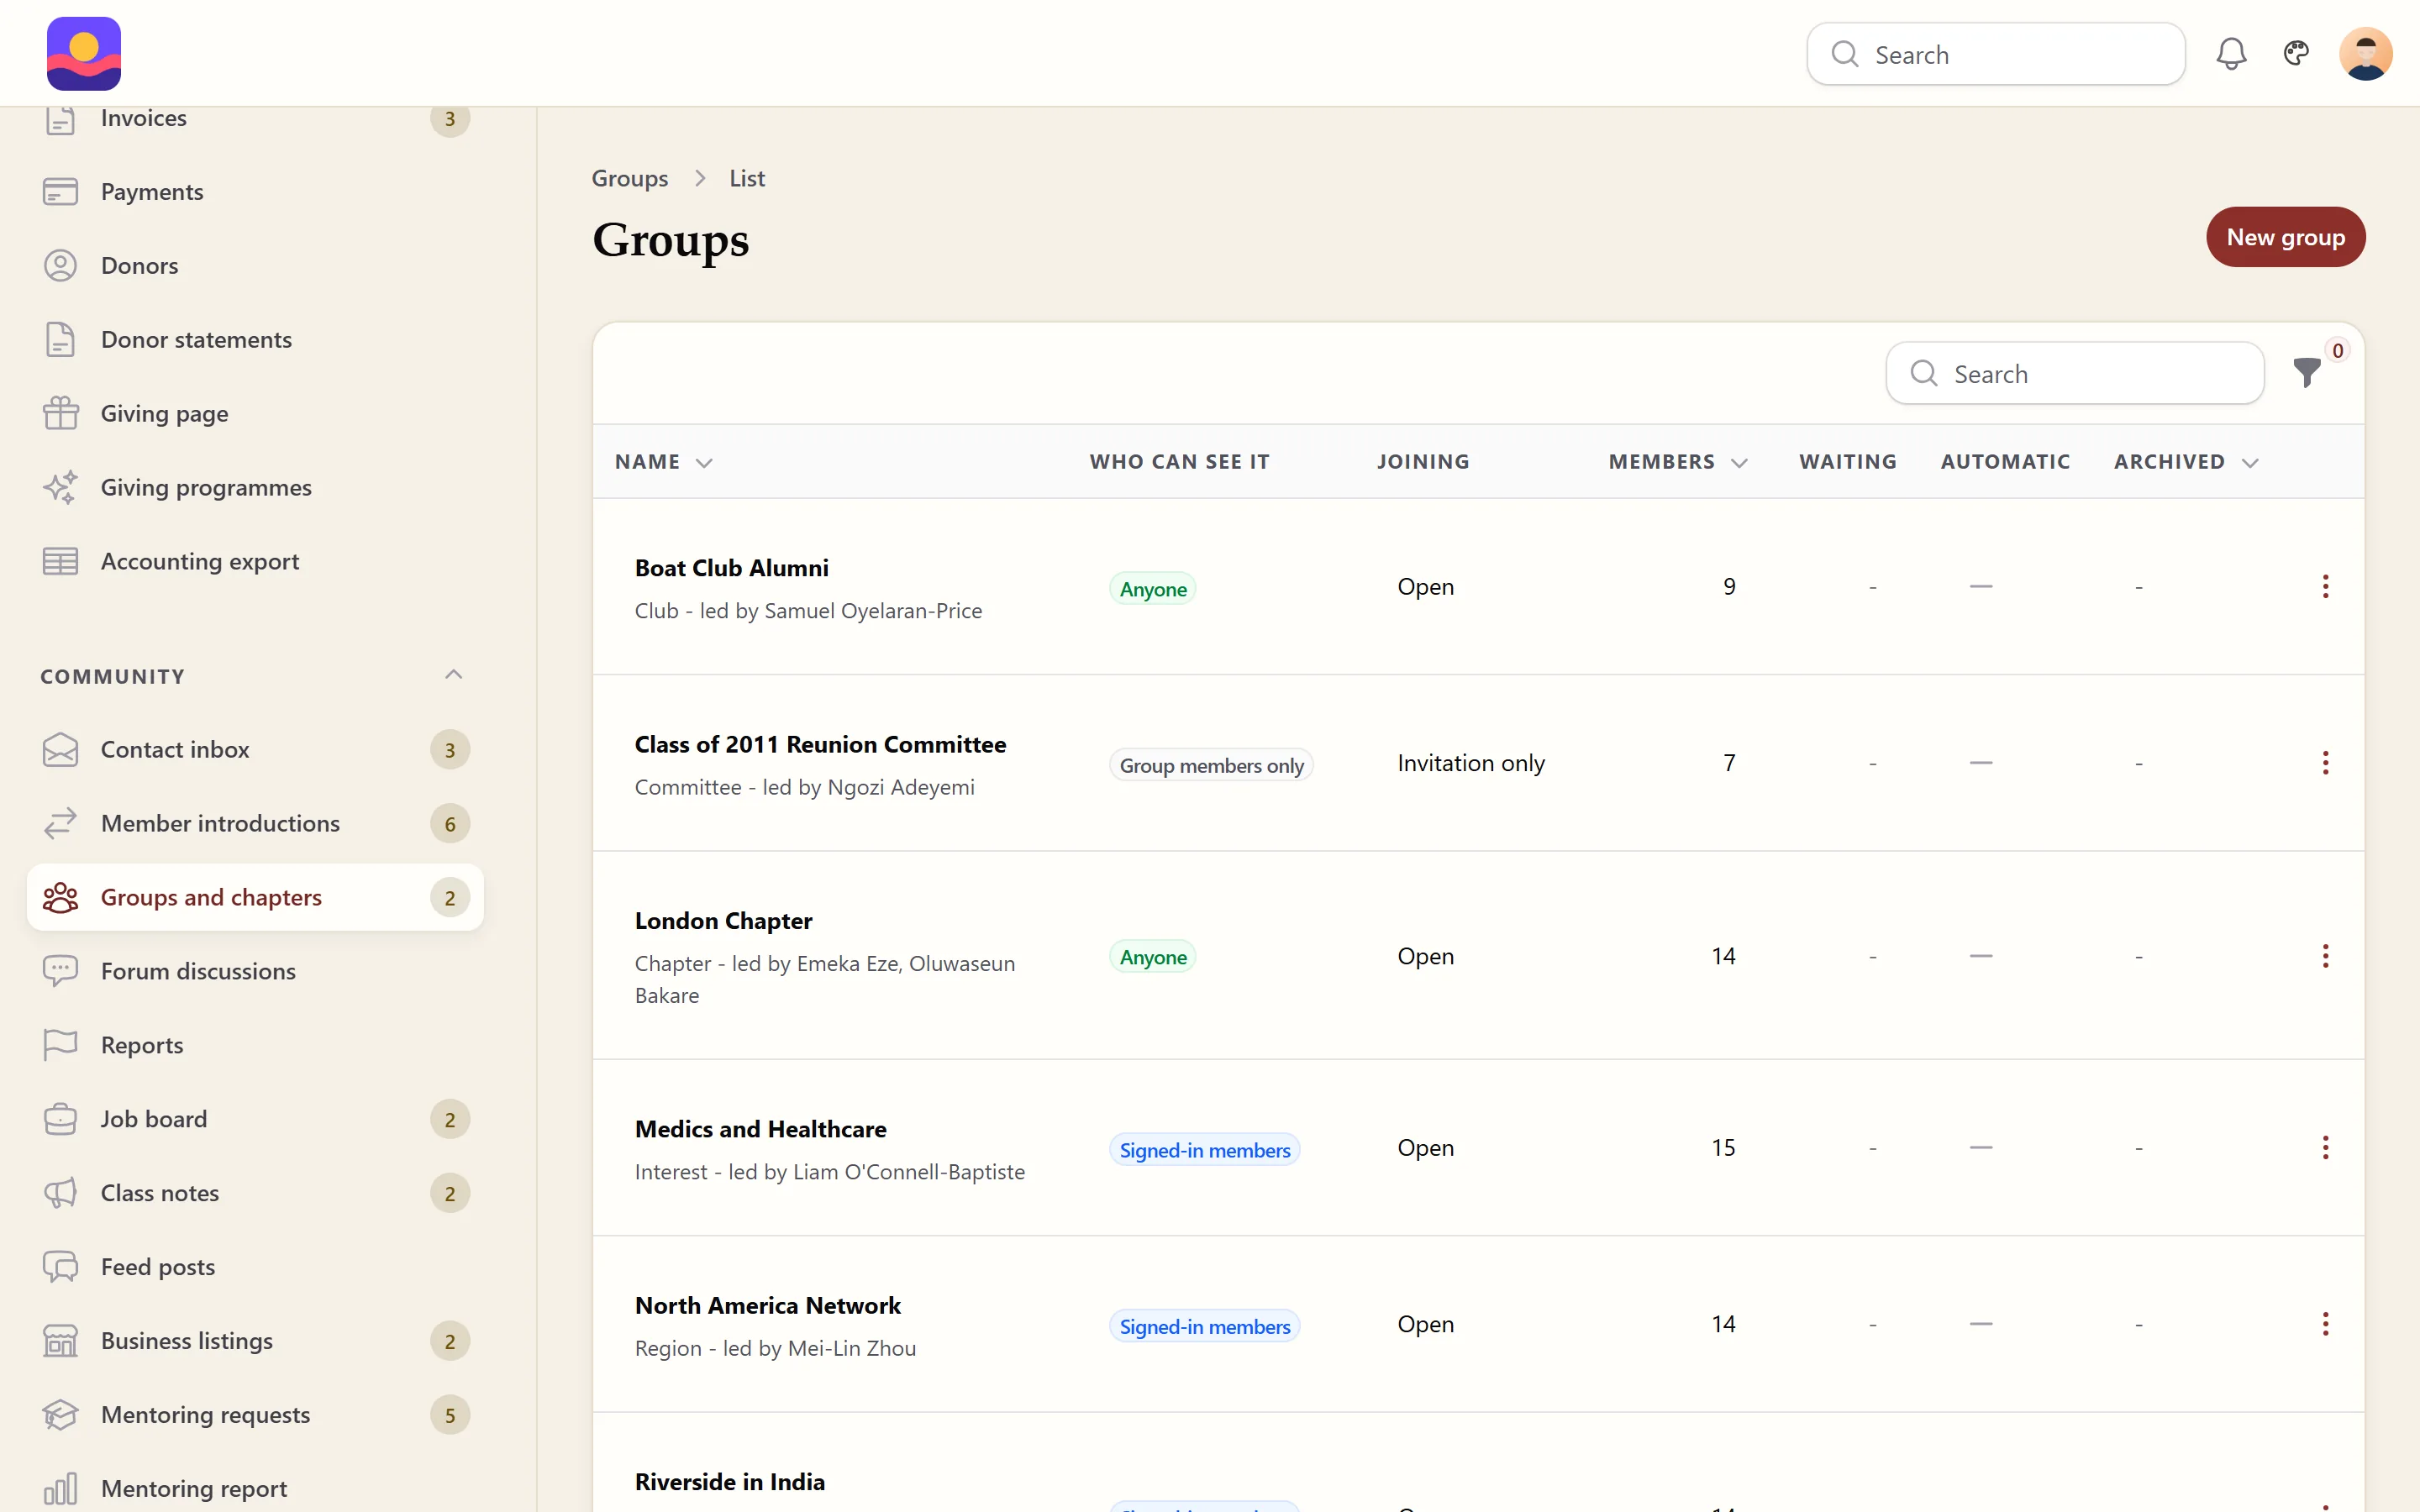Open row actions for Boat Club Alumni
Screen dimensions: 2420x1512
pyautogui.click(x=2325, y=586)
